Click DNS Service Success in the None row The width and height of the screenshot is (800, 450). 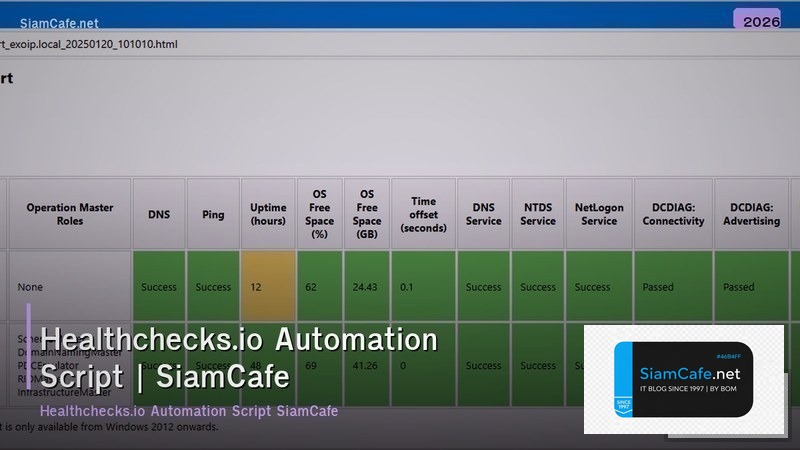pos(484,286)
